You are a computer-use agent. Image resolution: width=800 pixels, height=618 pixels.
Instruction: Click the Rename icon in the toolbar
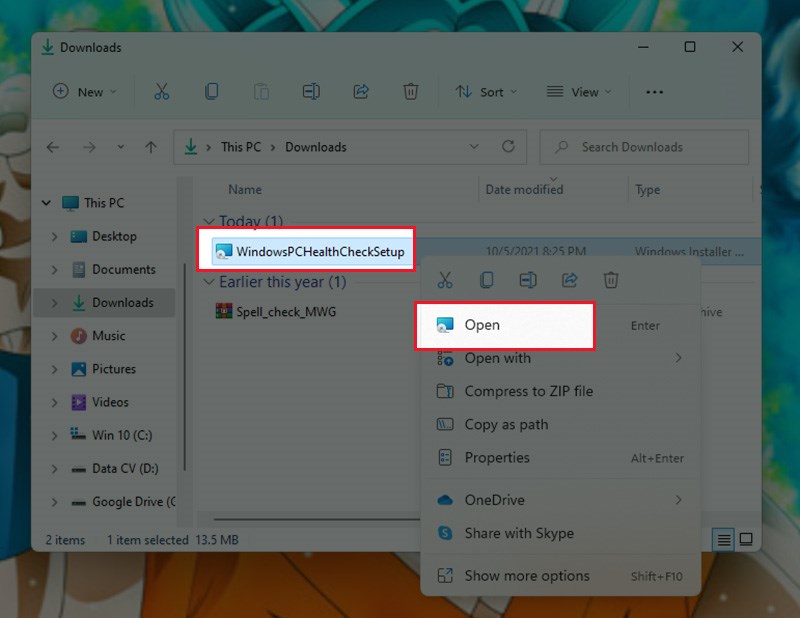pyautogui.click(x=311, y=92)
